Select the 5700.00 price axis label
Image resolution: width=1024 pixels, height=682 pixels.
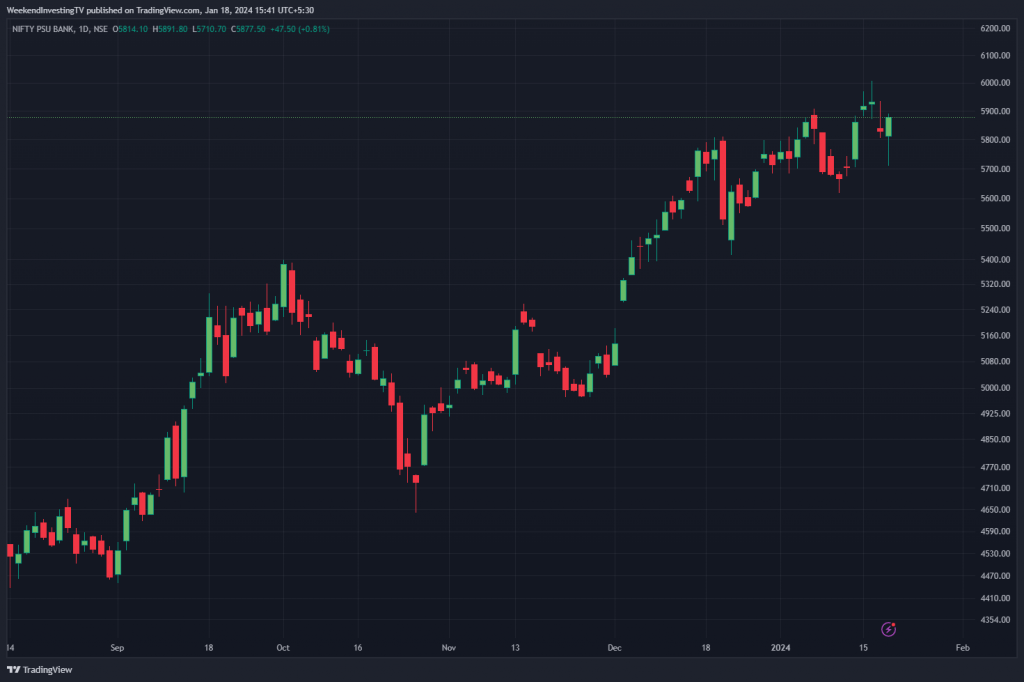click(995, 169)
